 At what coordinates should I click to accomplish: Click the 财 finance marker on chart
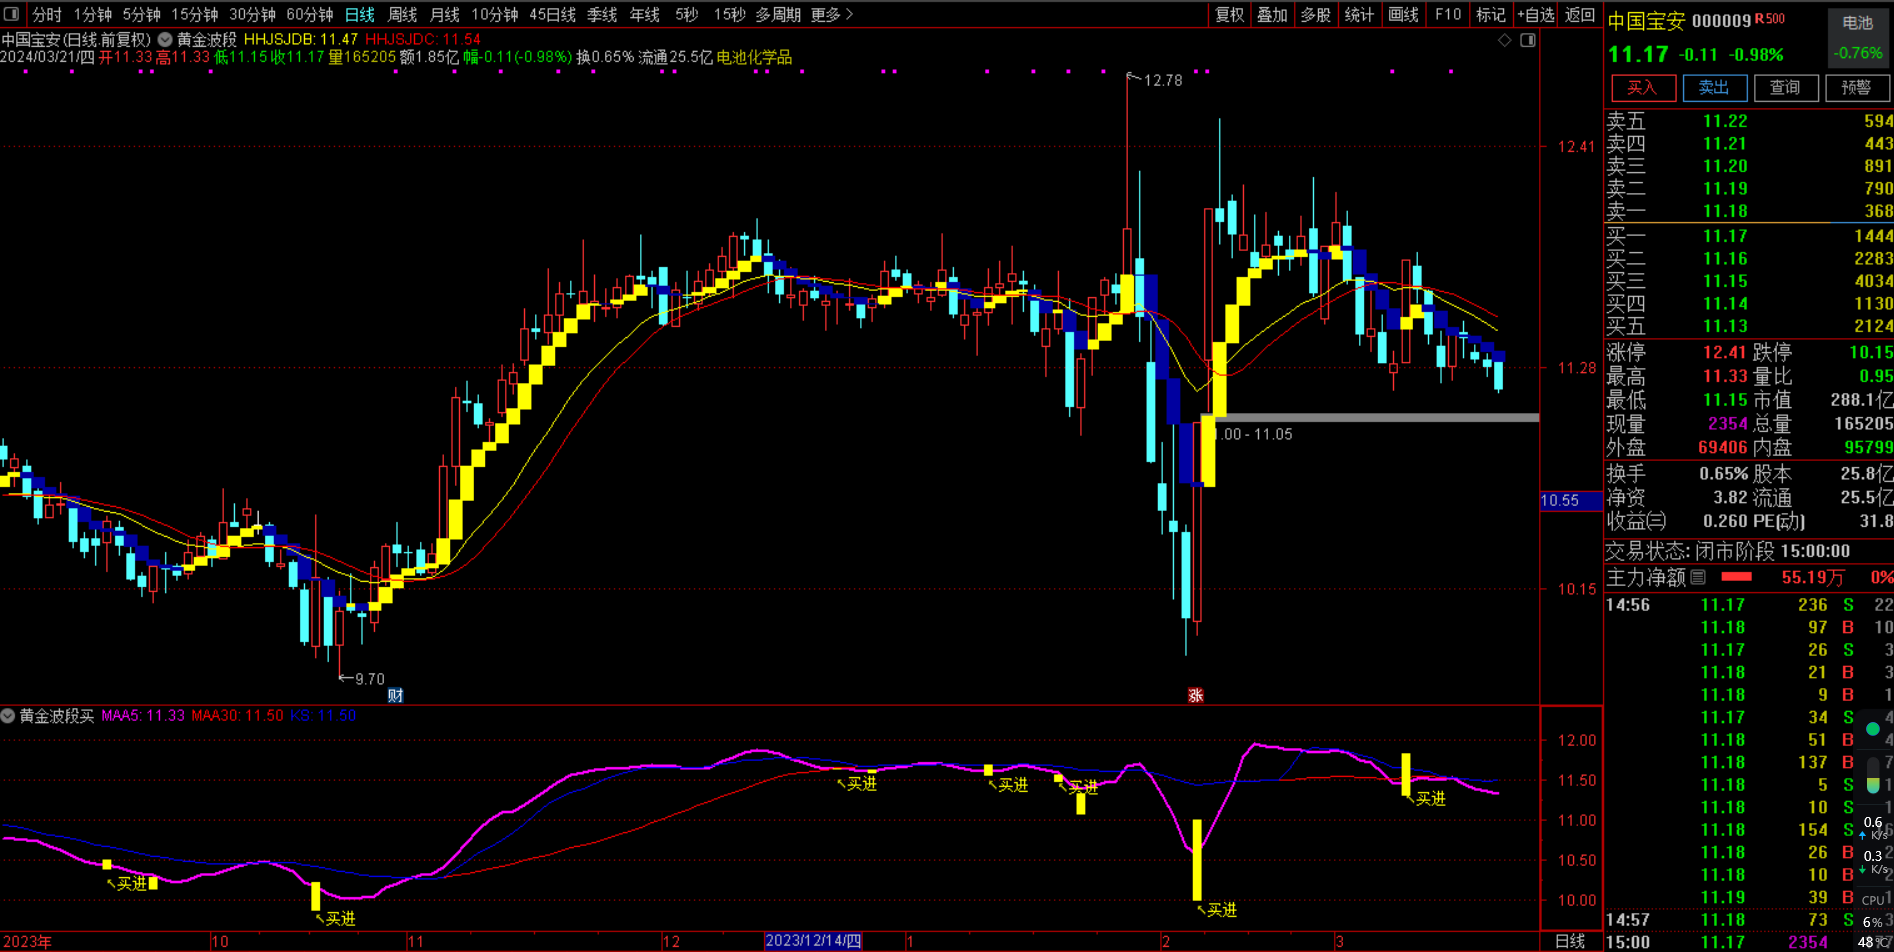395,695
